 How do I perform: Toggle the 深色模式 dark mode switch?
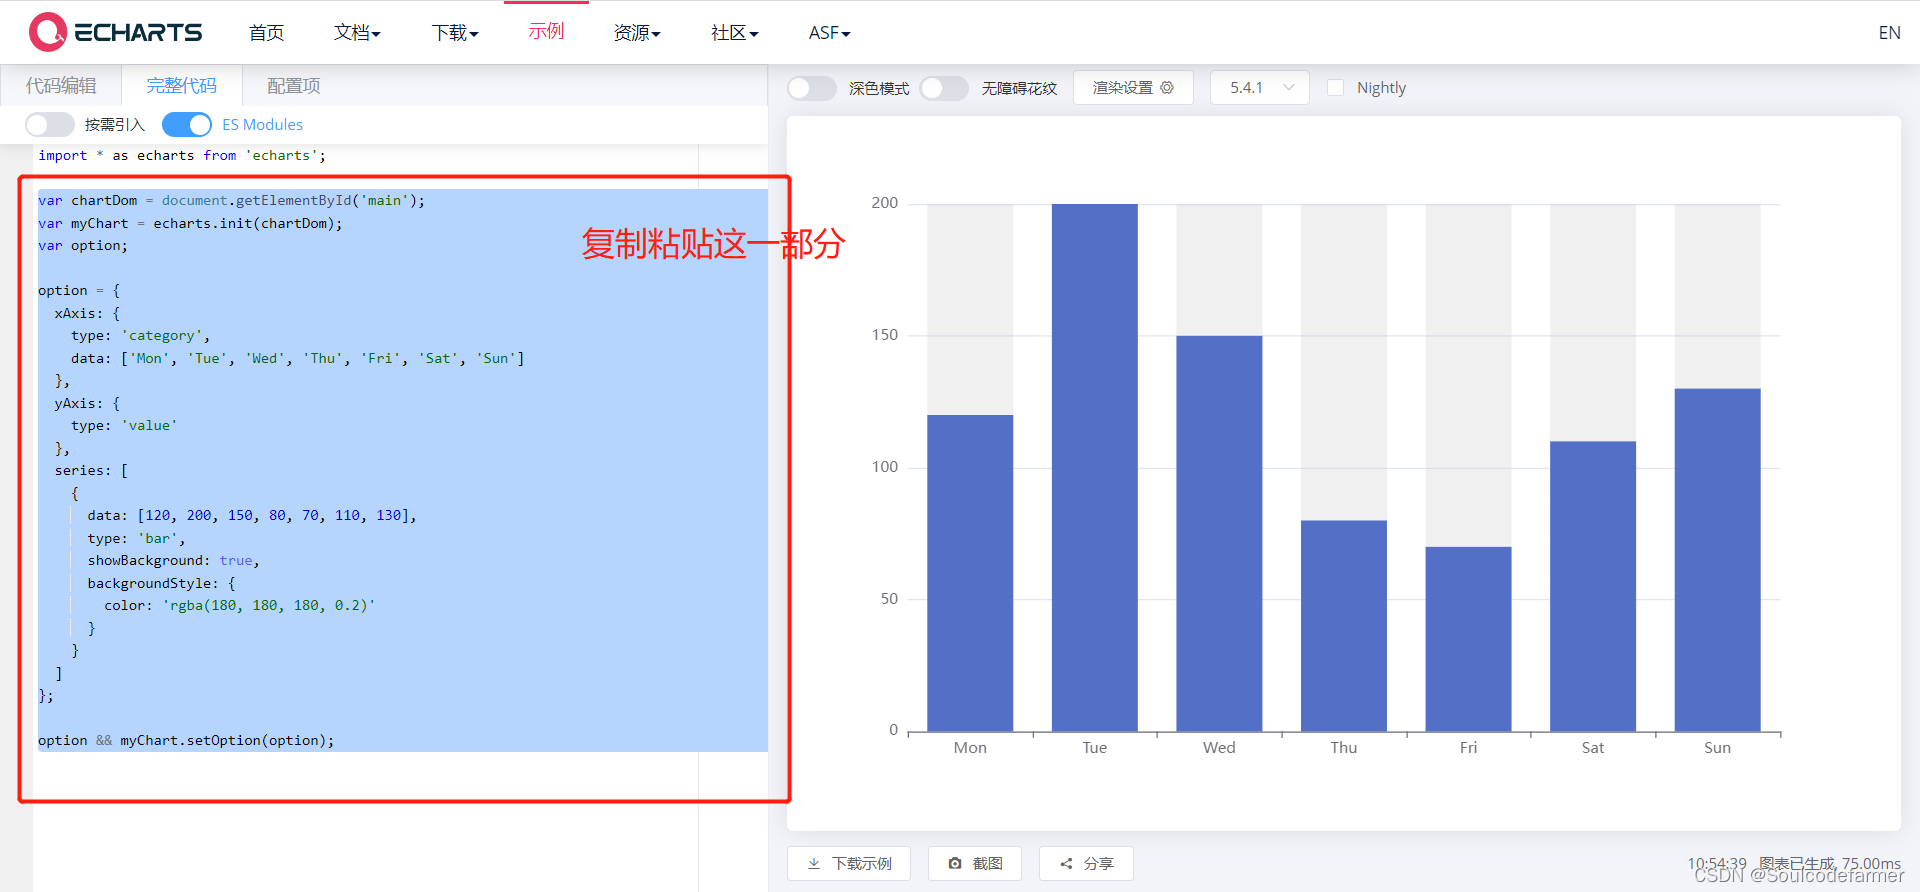[x=812, y=88]
